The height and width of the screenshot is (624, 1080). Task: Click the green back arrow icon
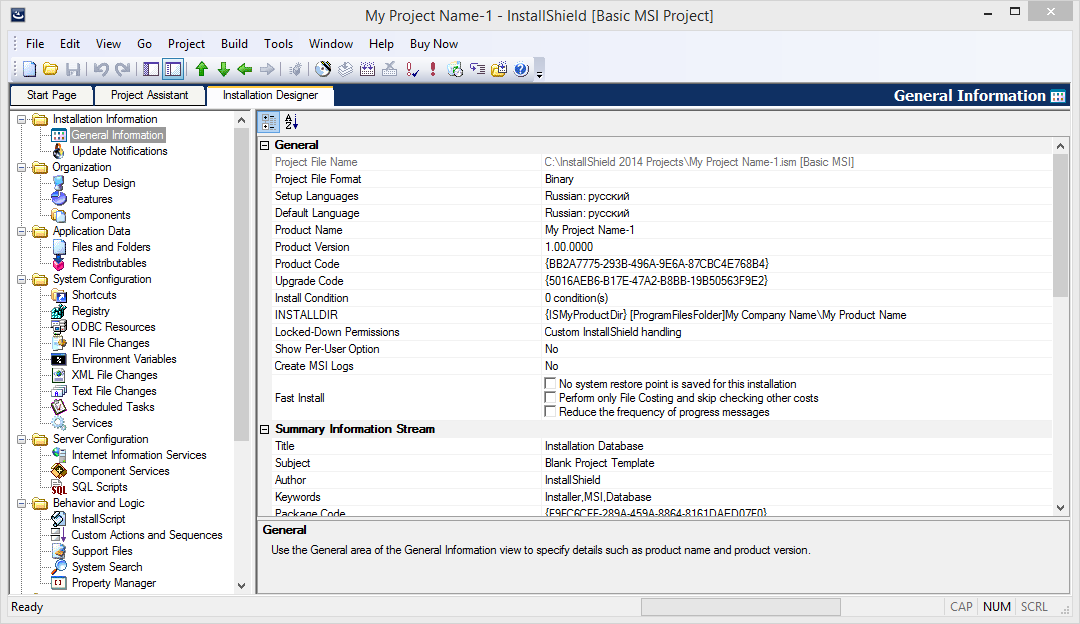pyautogui.click(x=245, y=69)
